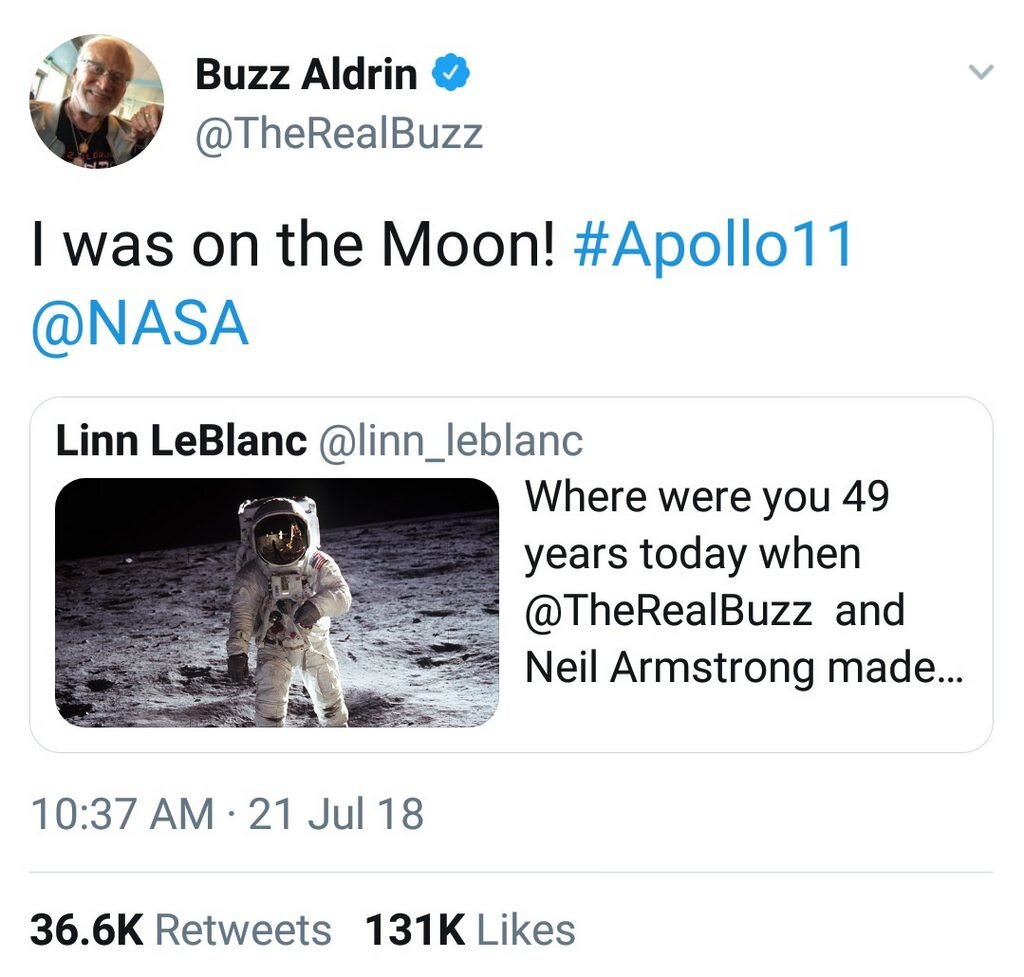The image size is (1024, 977).
Task: Click the blue verified checkmark badge
Action: tap(452, 73)
